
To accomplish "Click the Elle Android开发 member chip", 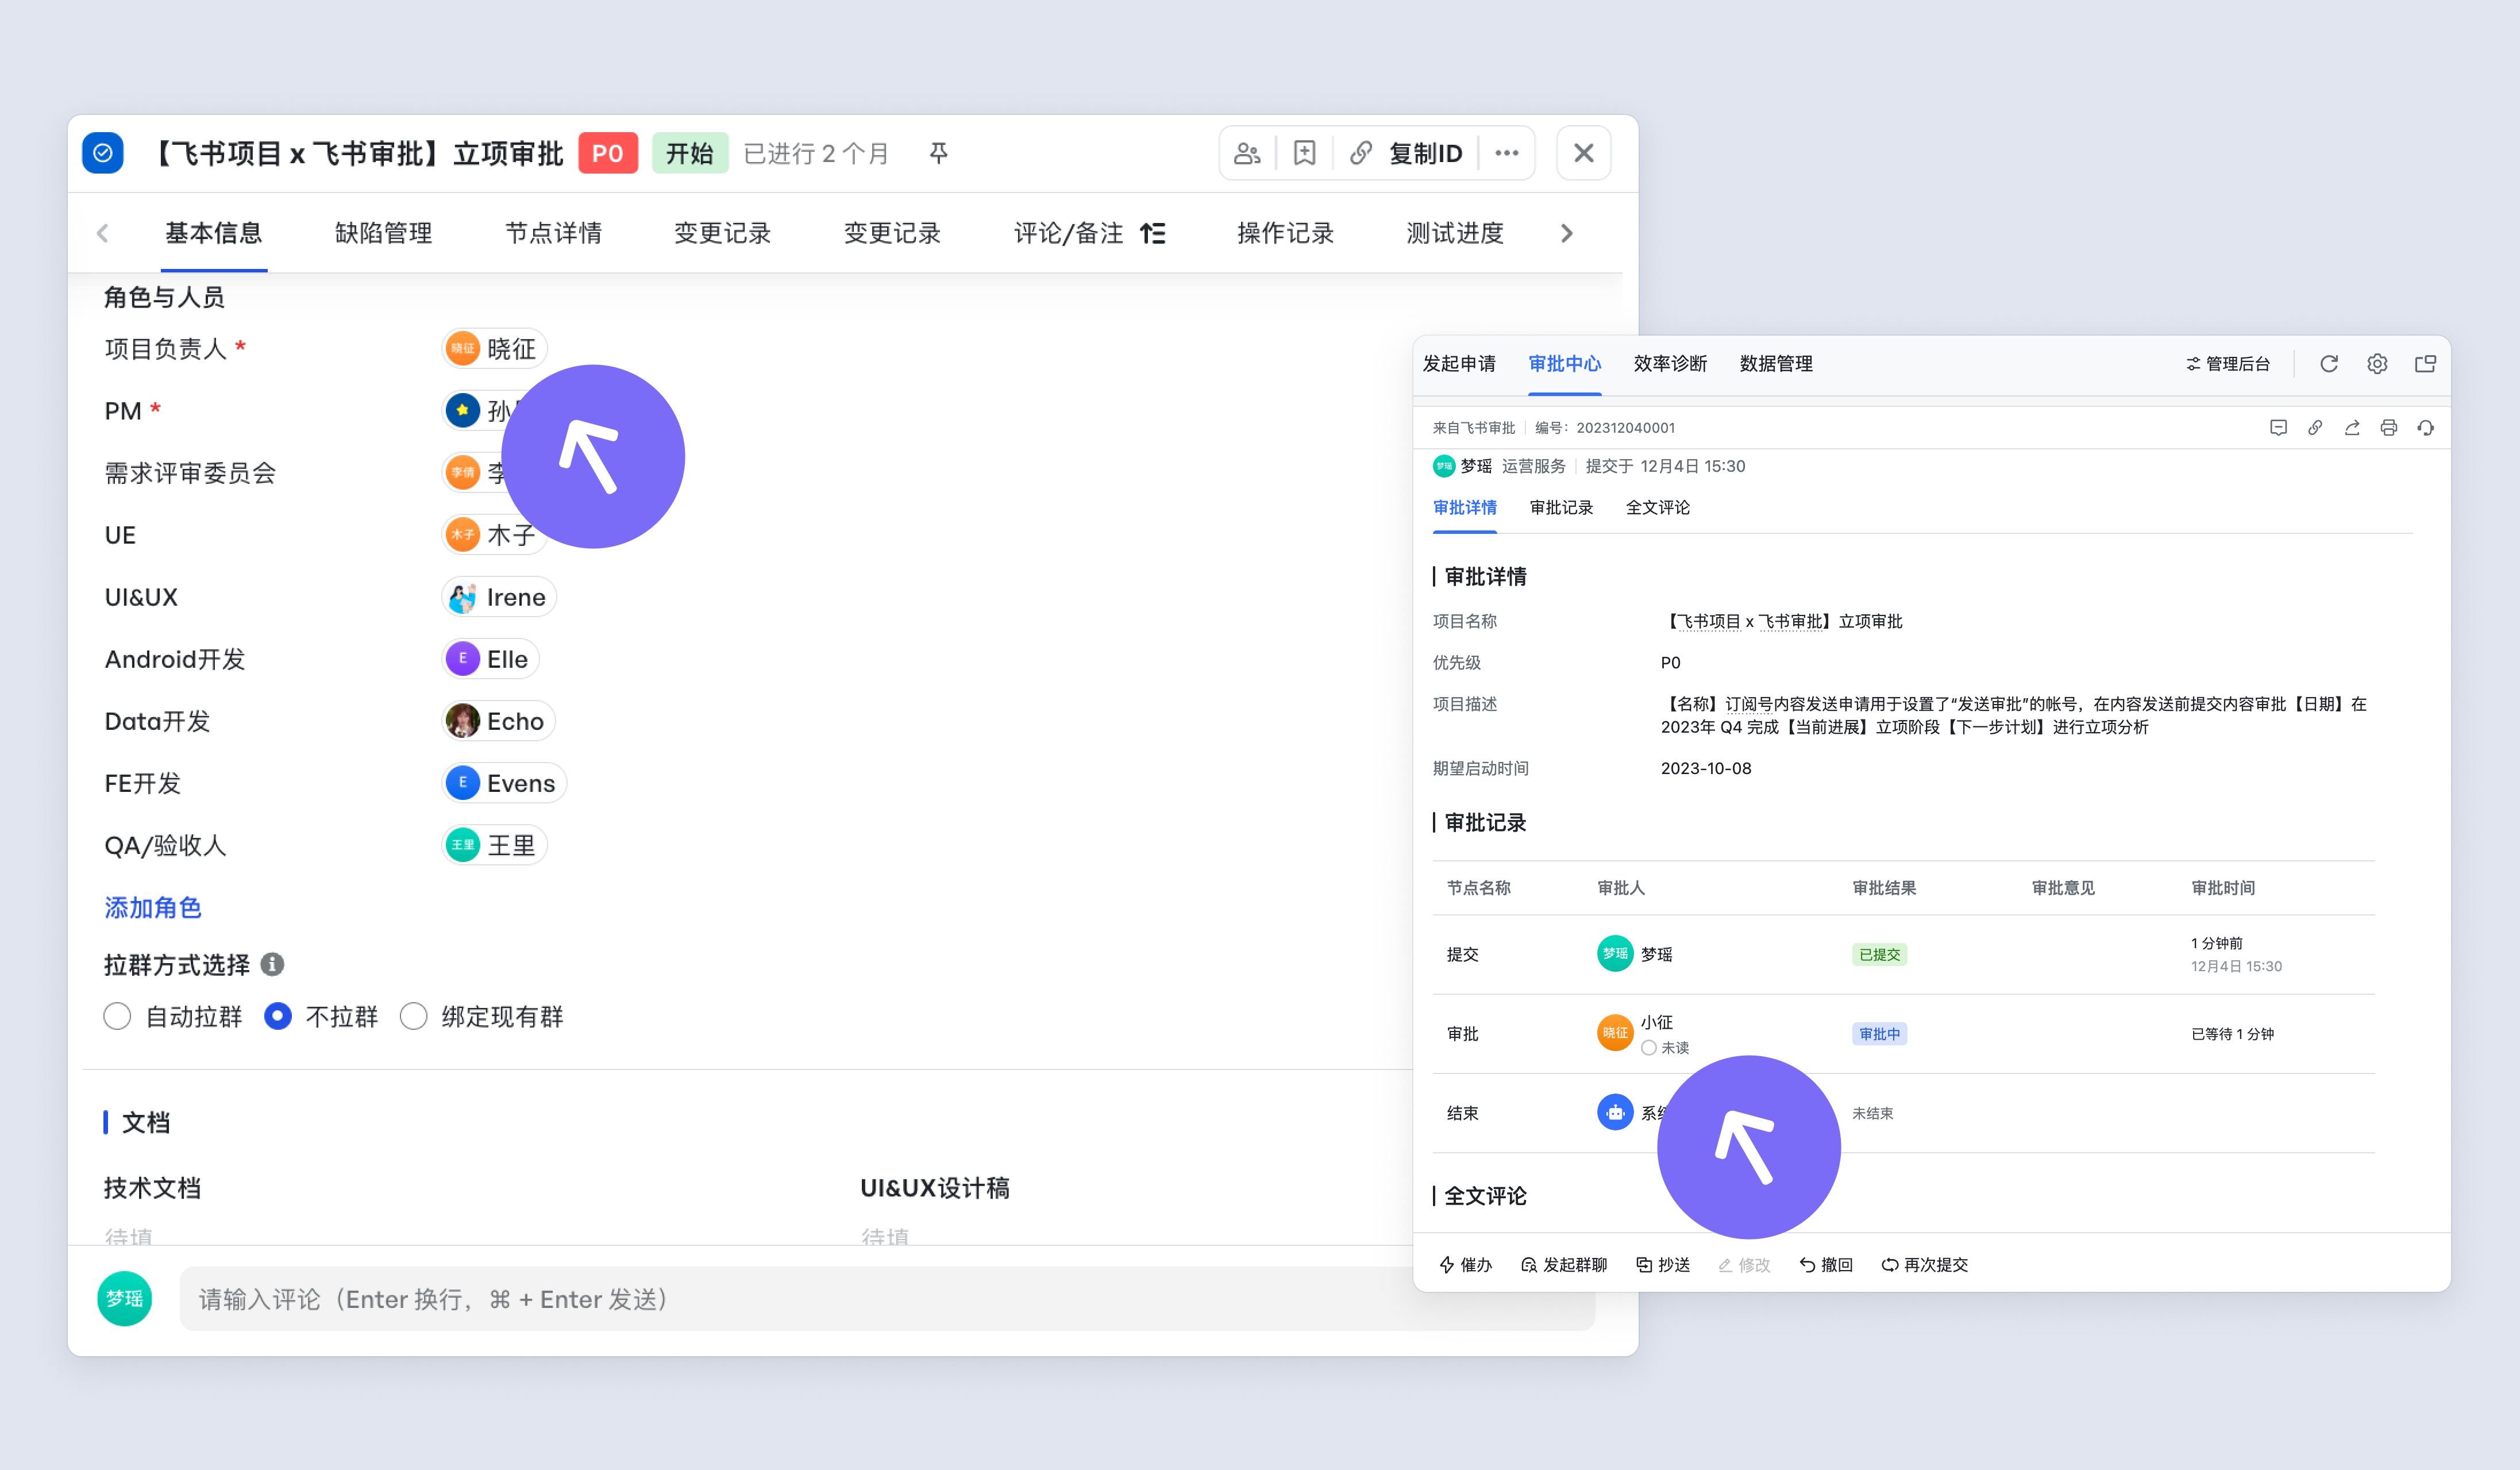I will pyautogui.click(x=490, y=659).
